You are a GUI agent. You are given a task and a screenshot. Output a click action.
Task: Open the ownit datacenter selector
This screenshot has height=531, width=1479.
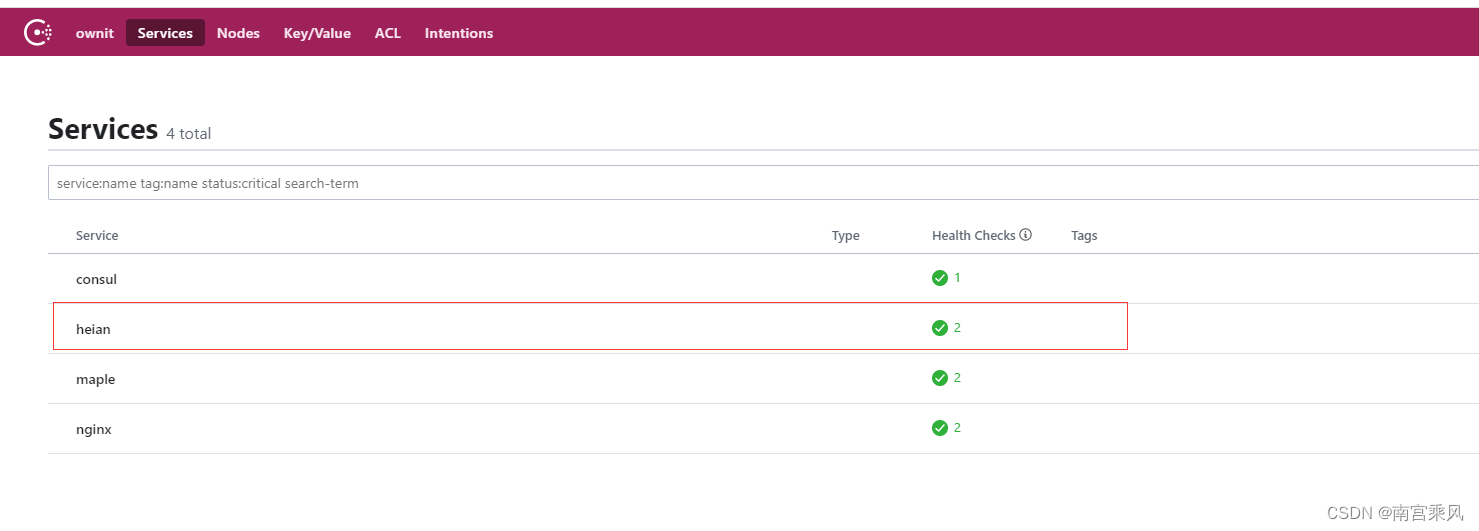[94, 33]
